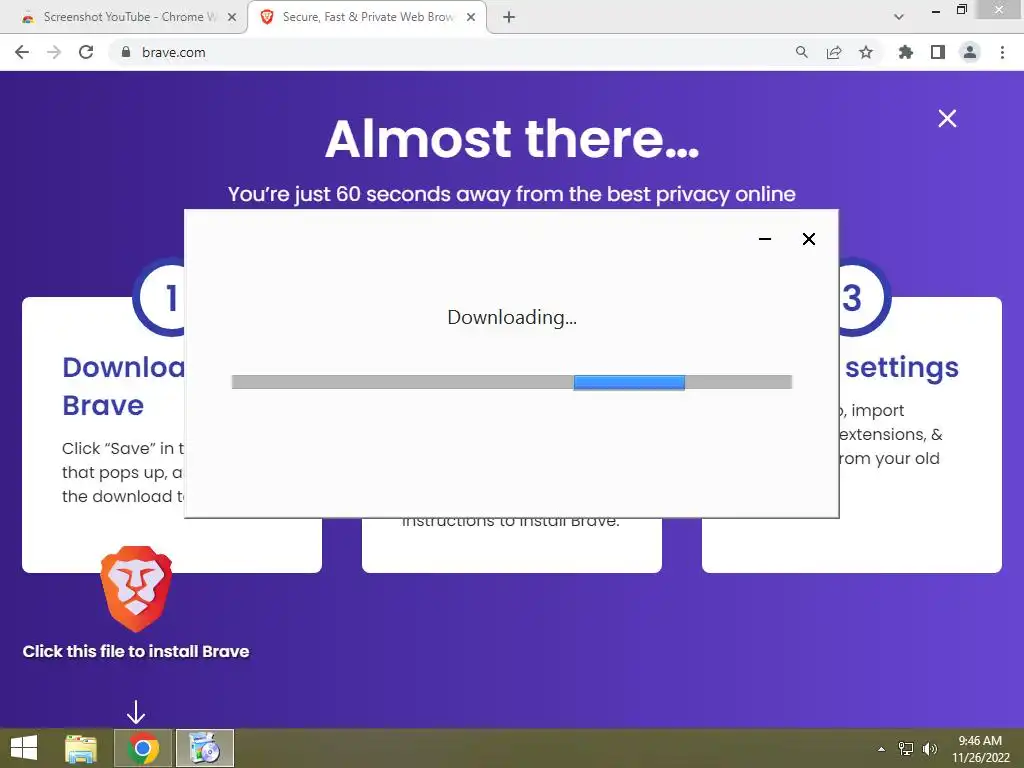Click the Brave lion logo
The image size is (1024, 768).
(136, 589)
